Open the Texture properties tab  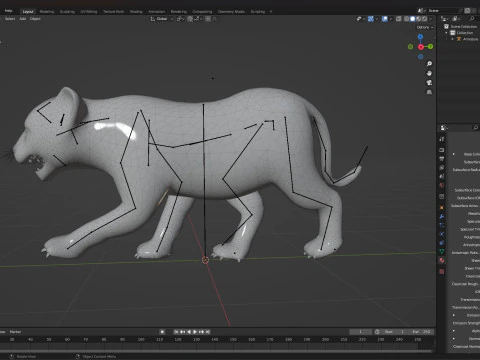pyautogui.click(x=442, y=272)
